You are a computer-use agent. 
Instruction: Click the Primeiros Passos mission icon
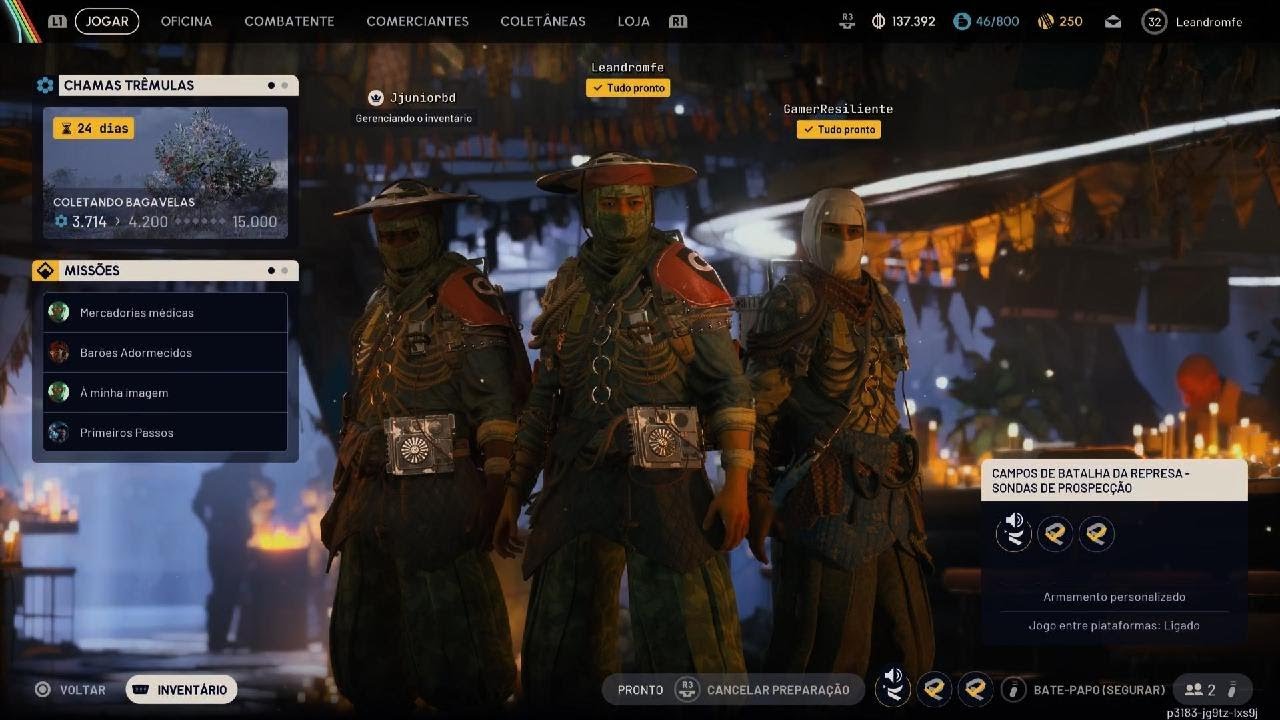click(59, 432)
